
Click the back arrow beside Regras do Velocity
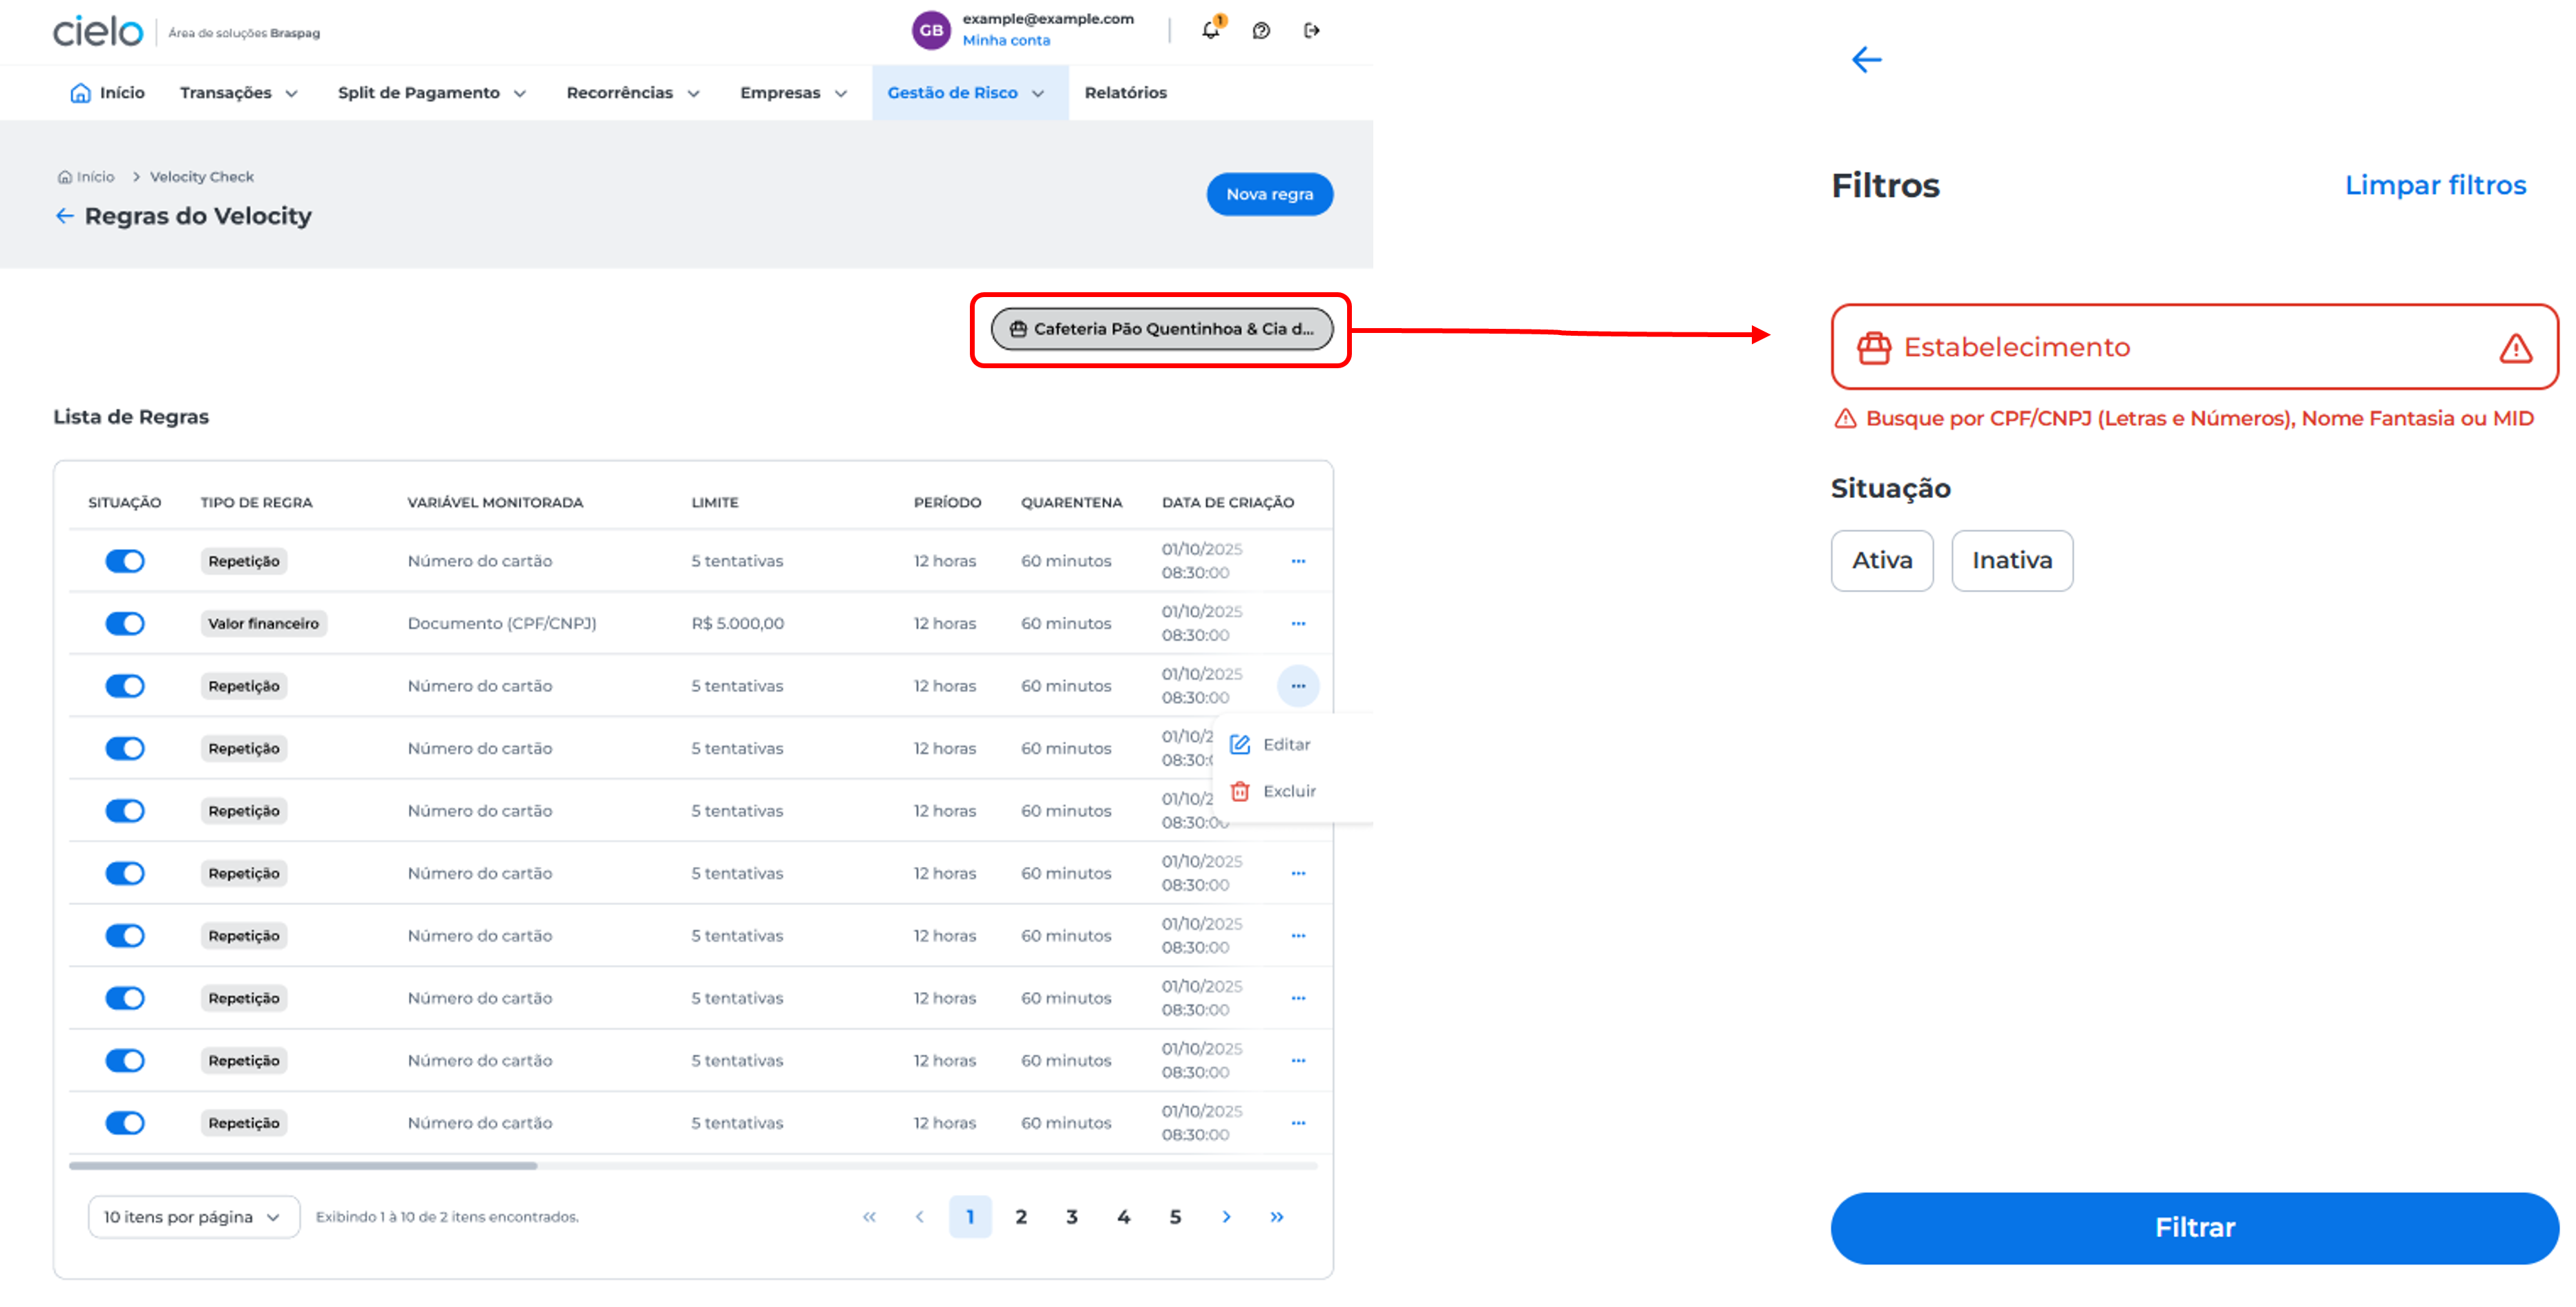[65, 216]
